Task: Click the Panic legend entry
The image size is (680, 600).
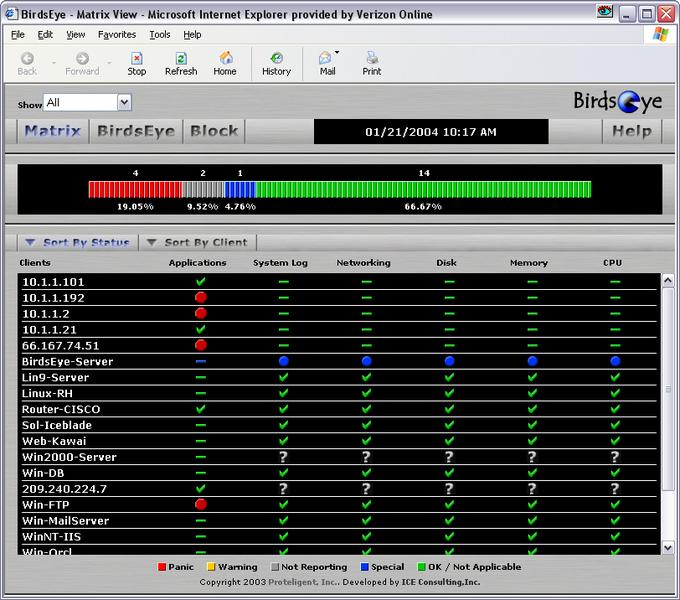Action: 176,567
